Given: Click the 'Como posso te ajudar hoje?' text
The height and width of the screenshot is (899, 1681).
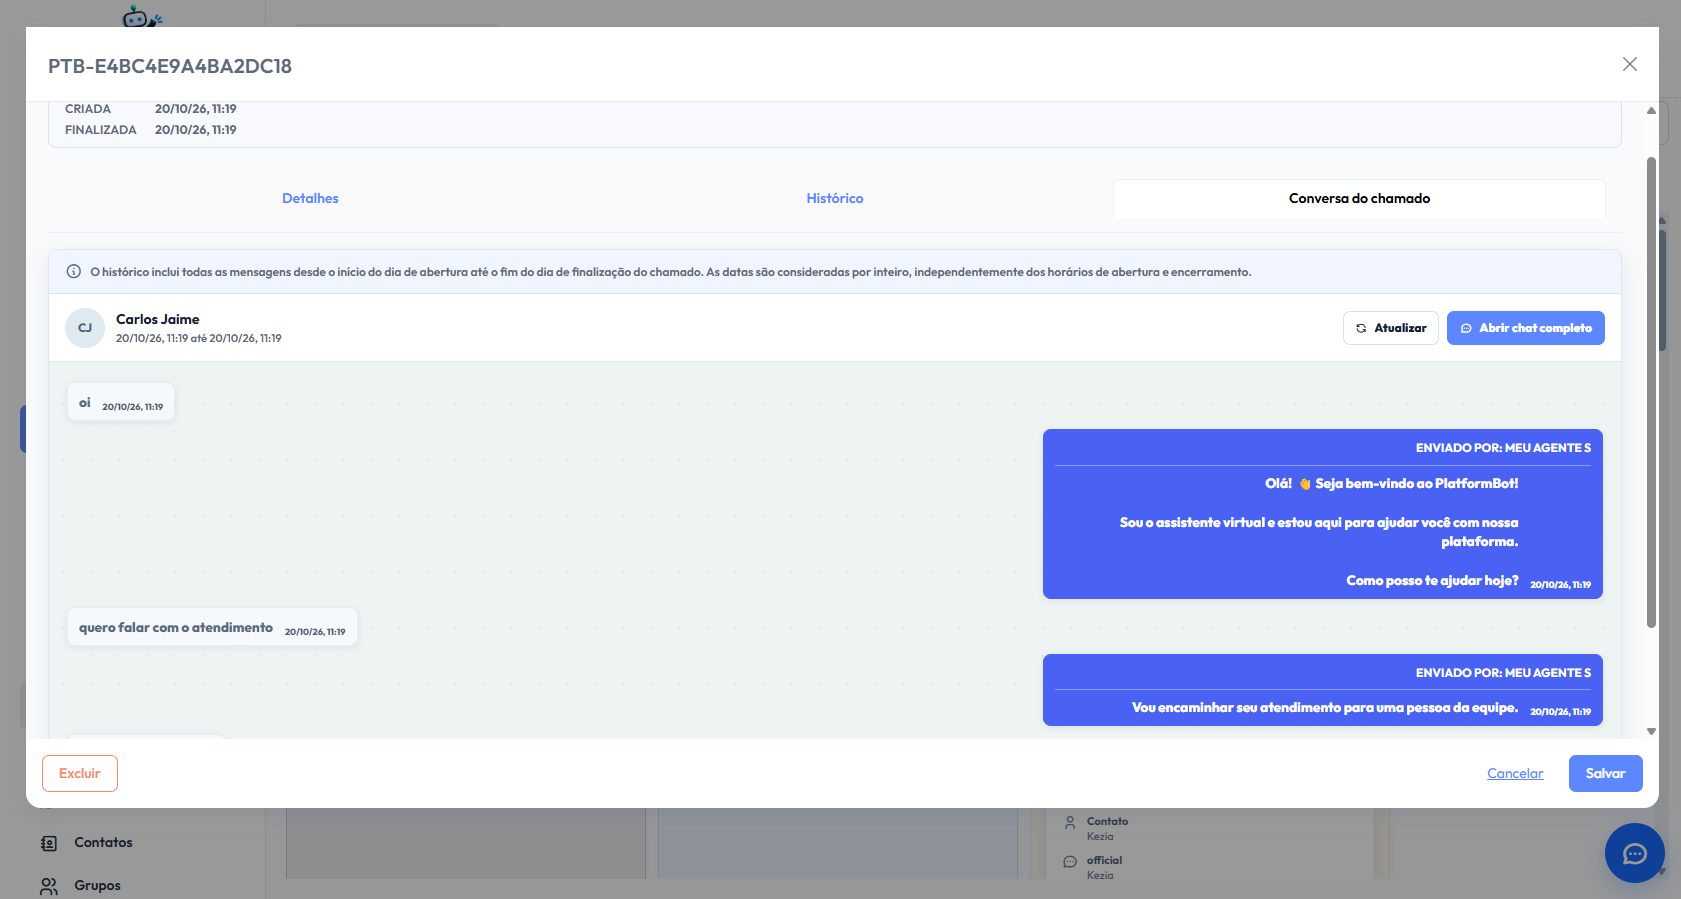Looking at the screenshot, I should (1432, 580).
